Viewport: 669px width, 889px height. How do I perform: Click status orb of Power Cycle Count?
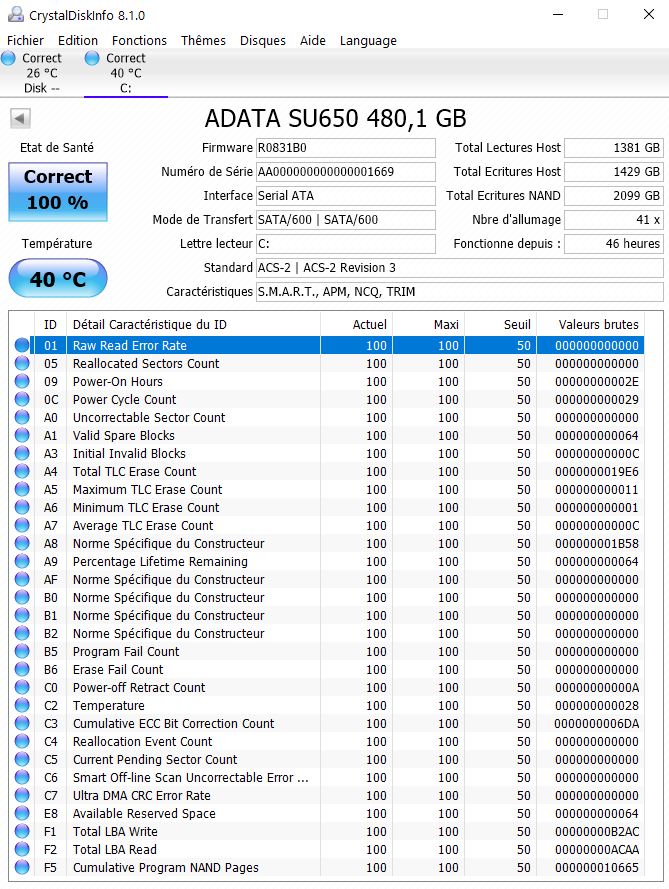(22, 399)
